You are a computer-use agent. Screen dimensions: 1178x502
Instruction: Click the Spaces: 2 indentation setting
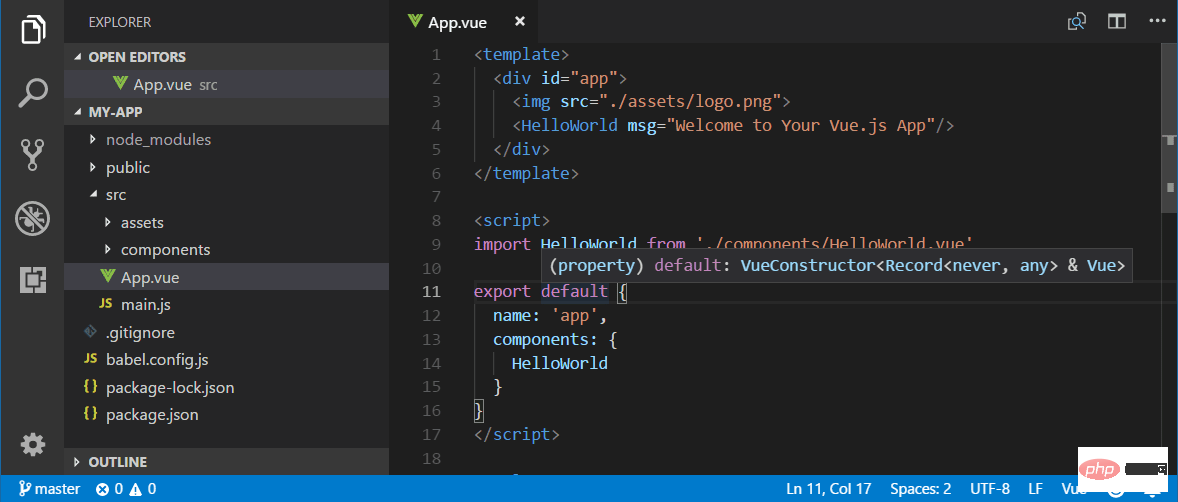pos(920,489)
